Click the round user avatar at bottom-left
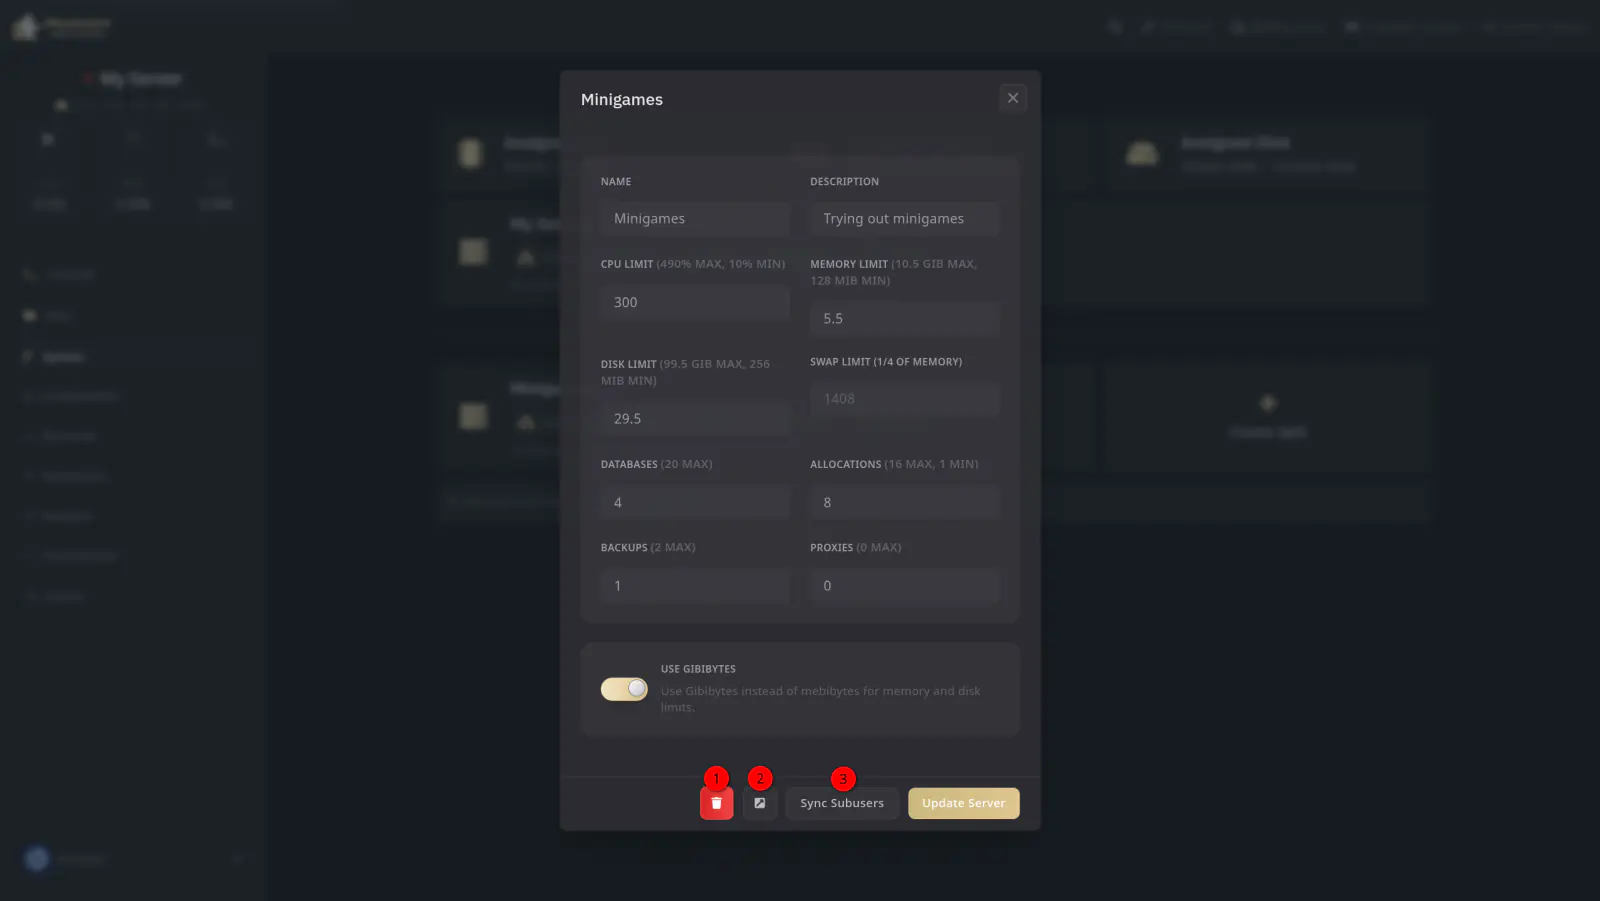Viewport: 1600px width, 901px height. click(37, 859)
